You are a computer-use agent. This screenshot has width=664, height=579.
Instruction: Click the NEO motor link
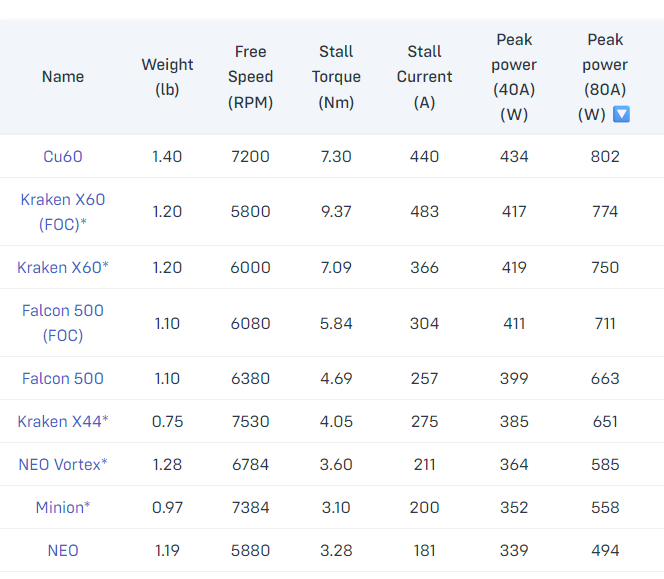click(x=63, y=551)
